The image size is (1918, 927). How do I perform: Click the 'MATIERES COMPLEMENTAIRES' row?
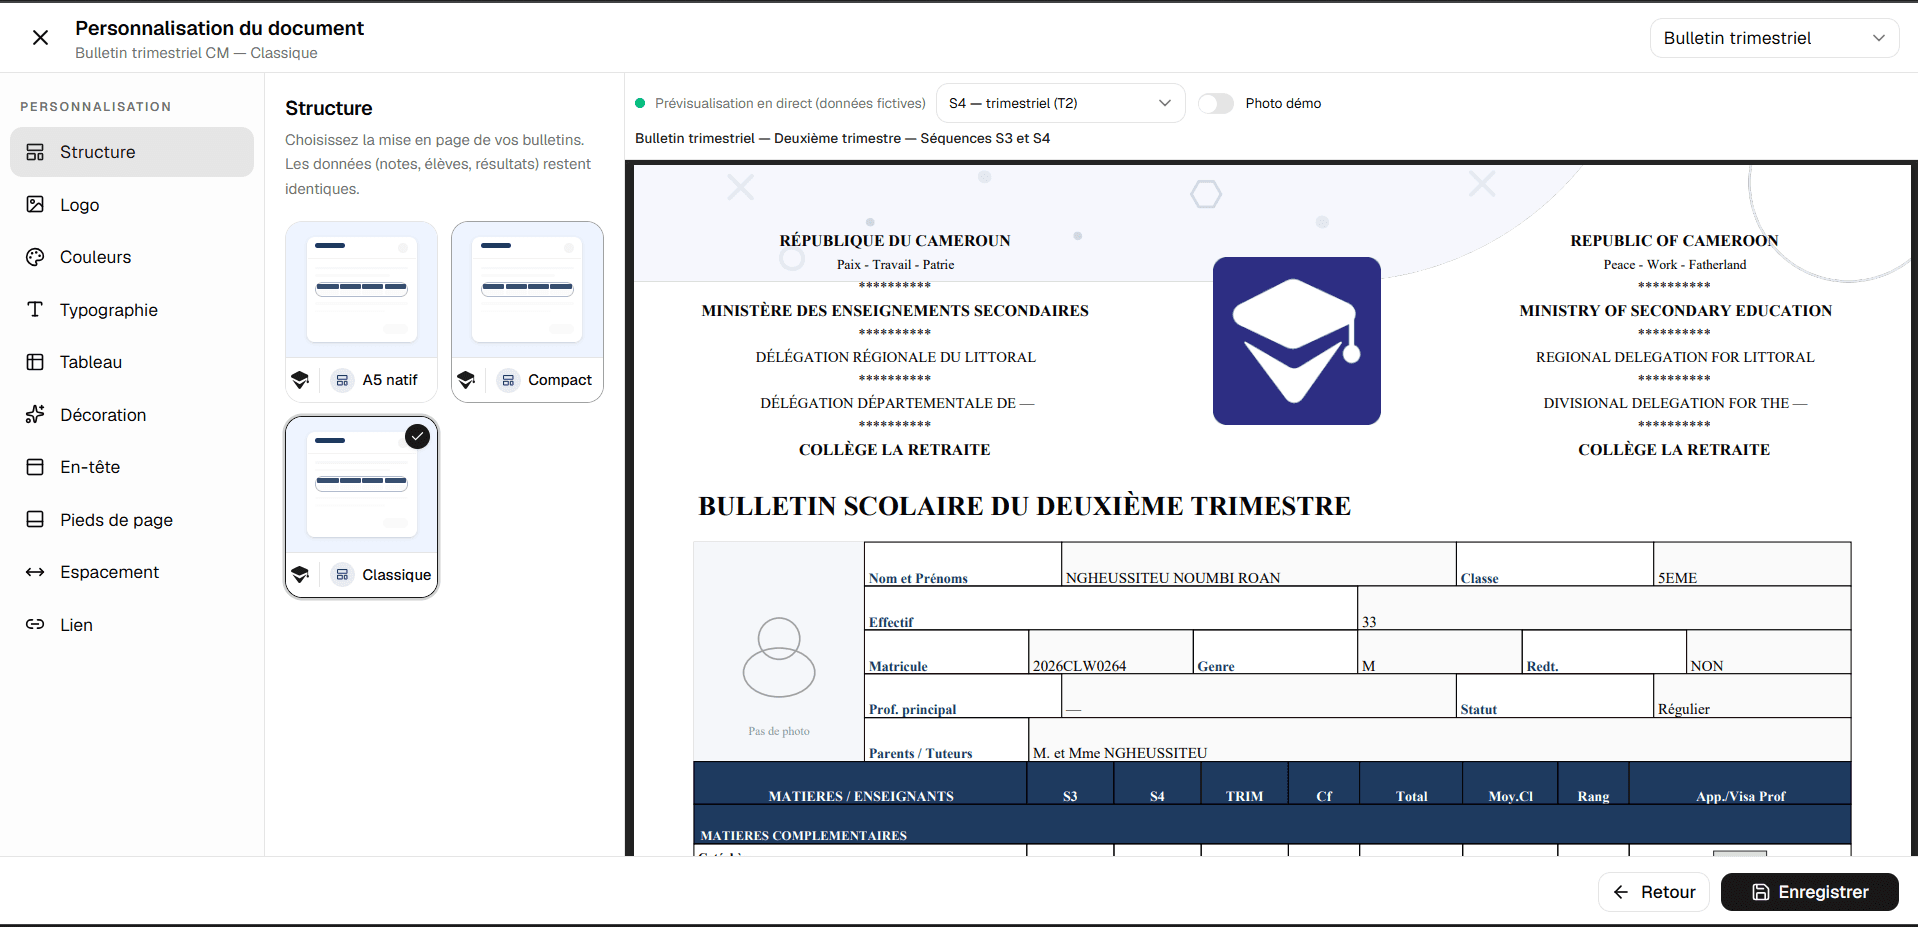(1272, 825)
